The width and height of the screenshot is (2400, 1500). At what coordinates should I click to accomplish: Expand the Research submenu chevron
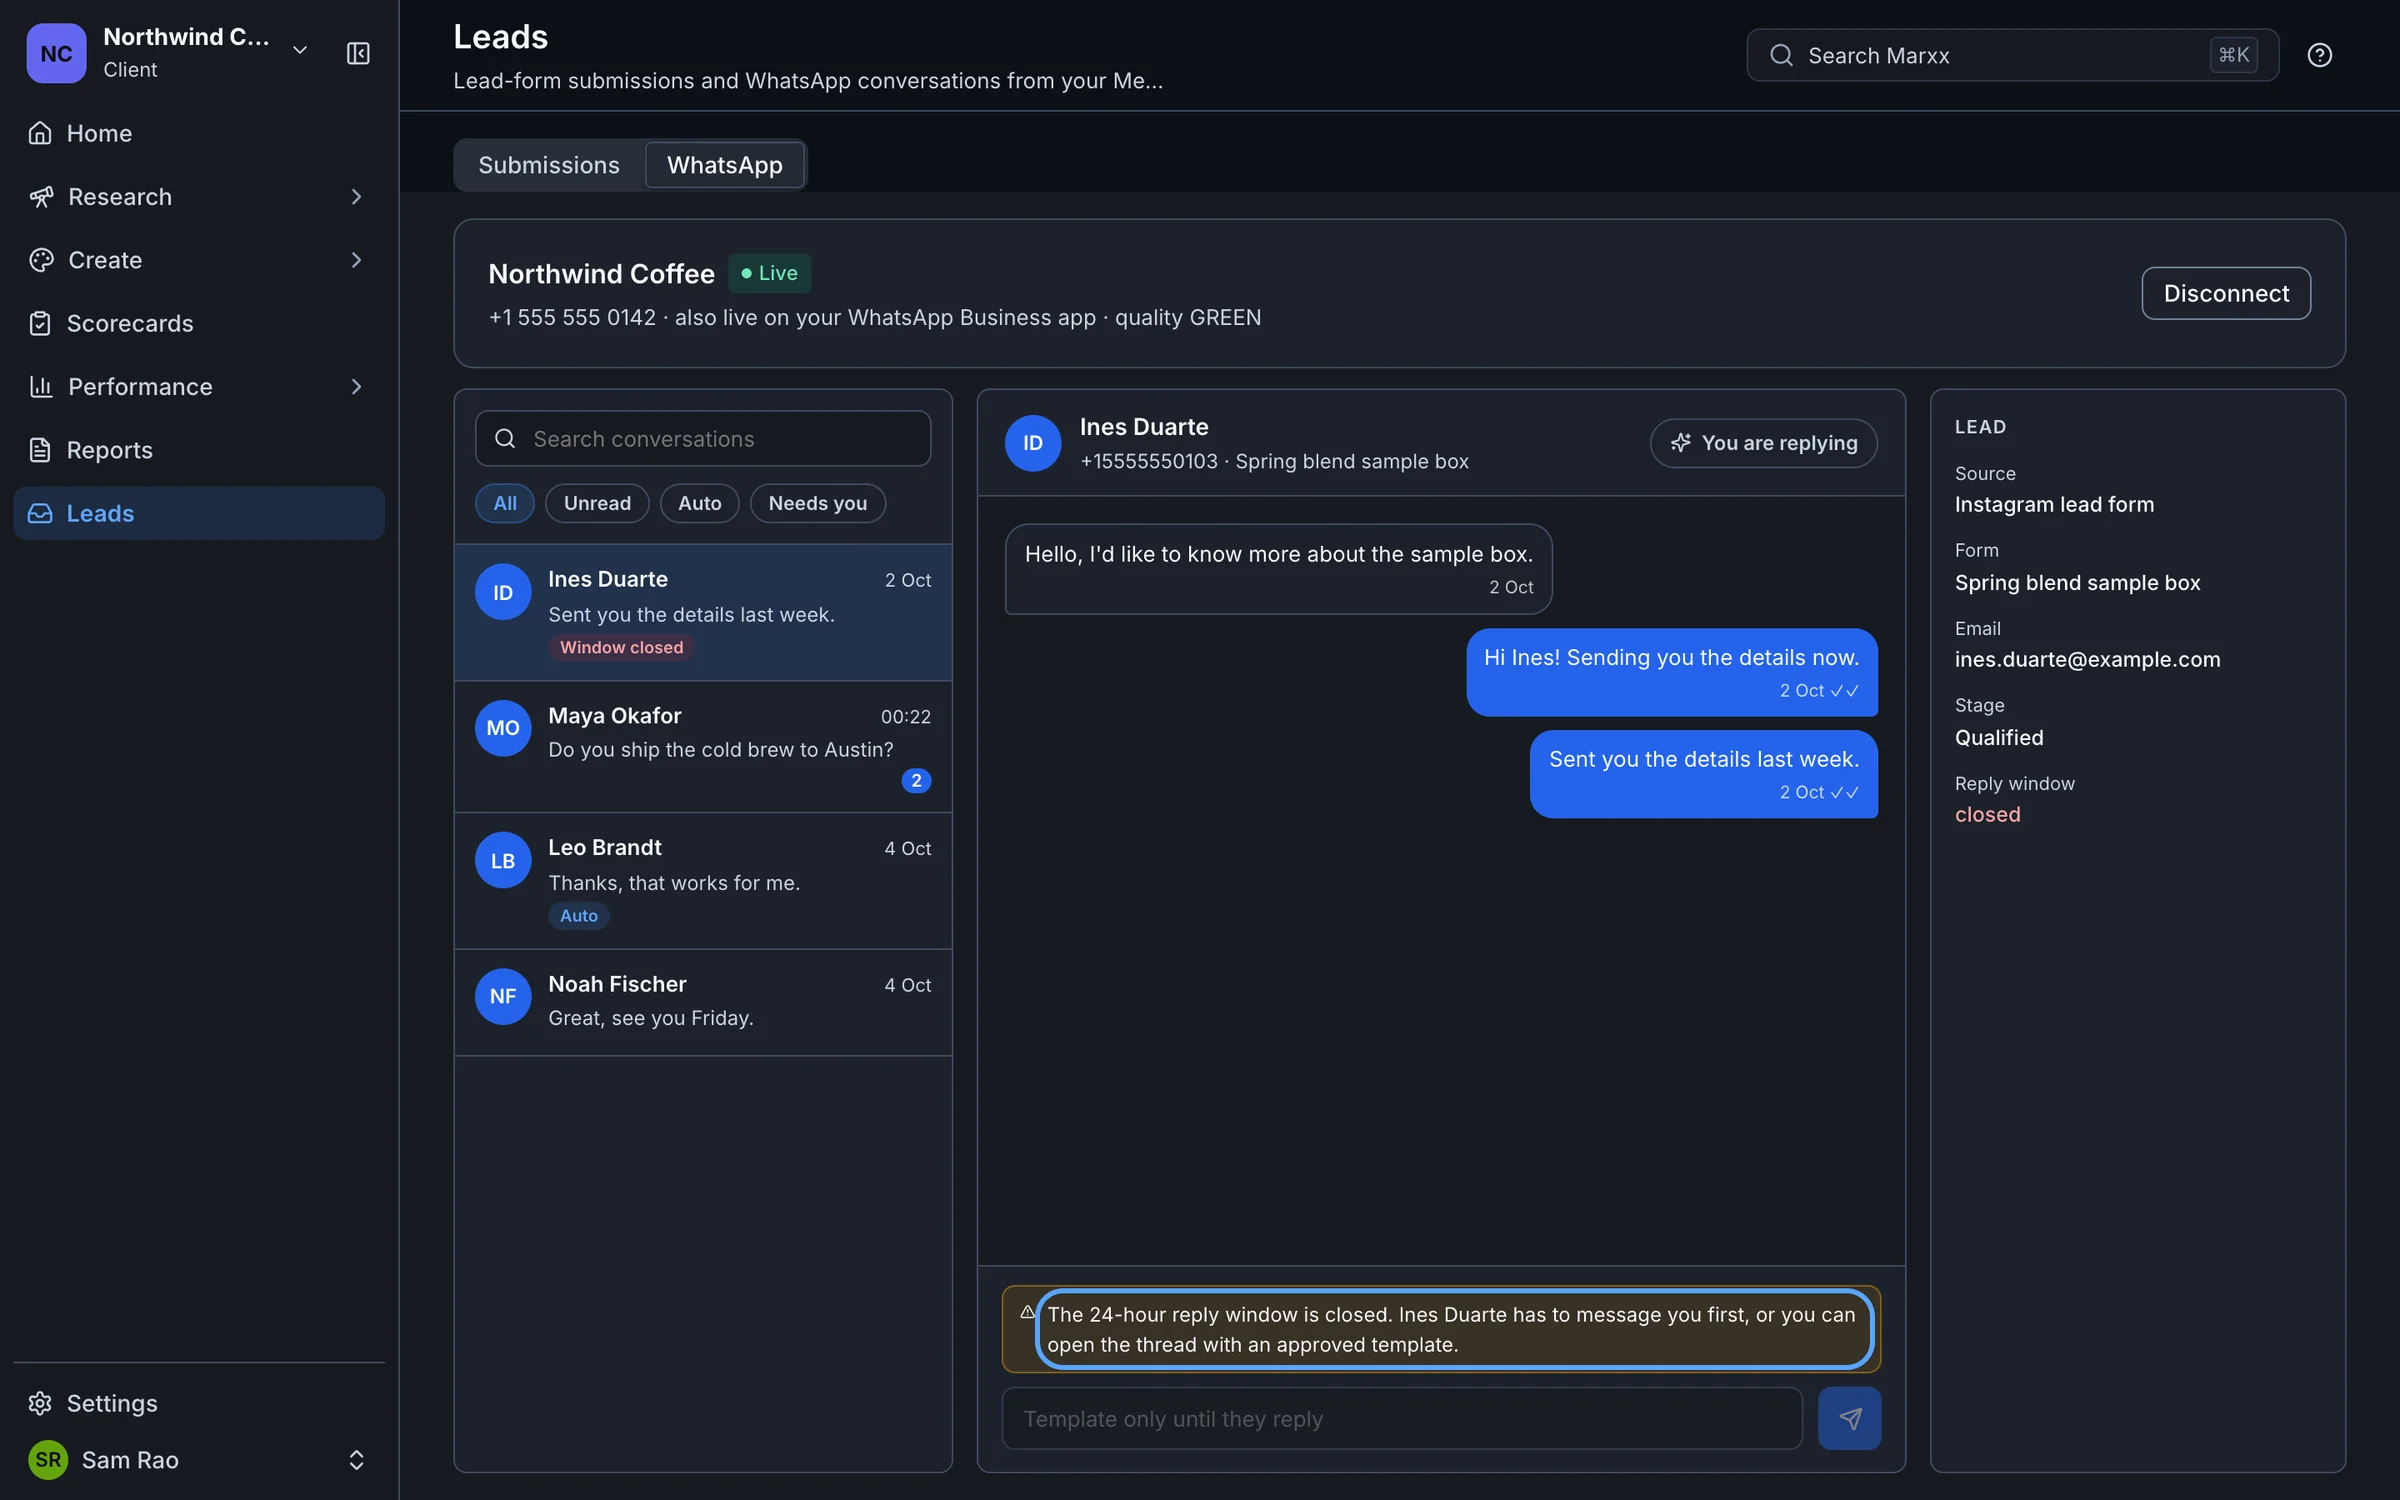pyautogui.click(x=356, y=197)
